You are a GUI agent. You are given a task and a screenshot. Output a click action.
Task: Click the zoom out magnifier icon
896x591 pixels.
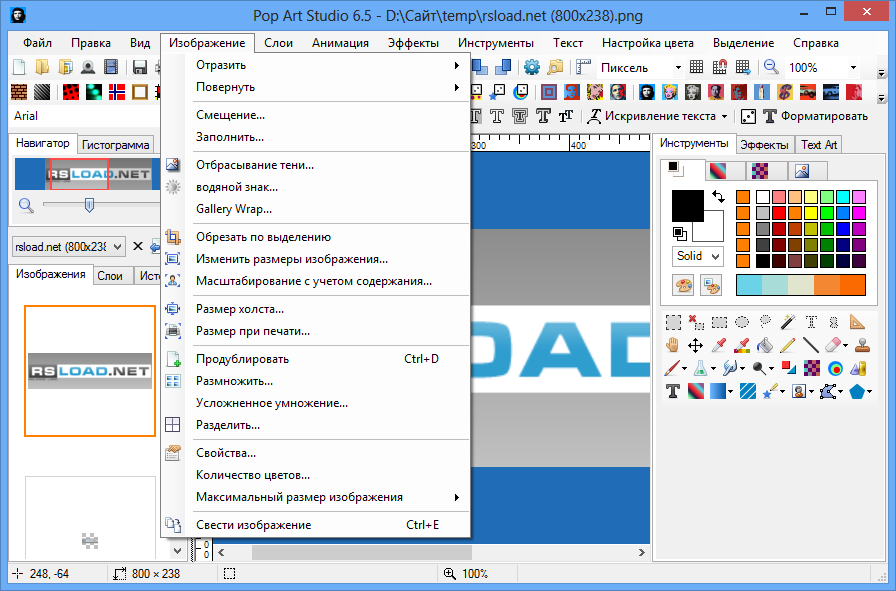coord(771,67)
